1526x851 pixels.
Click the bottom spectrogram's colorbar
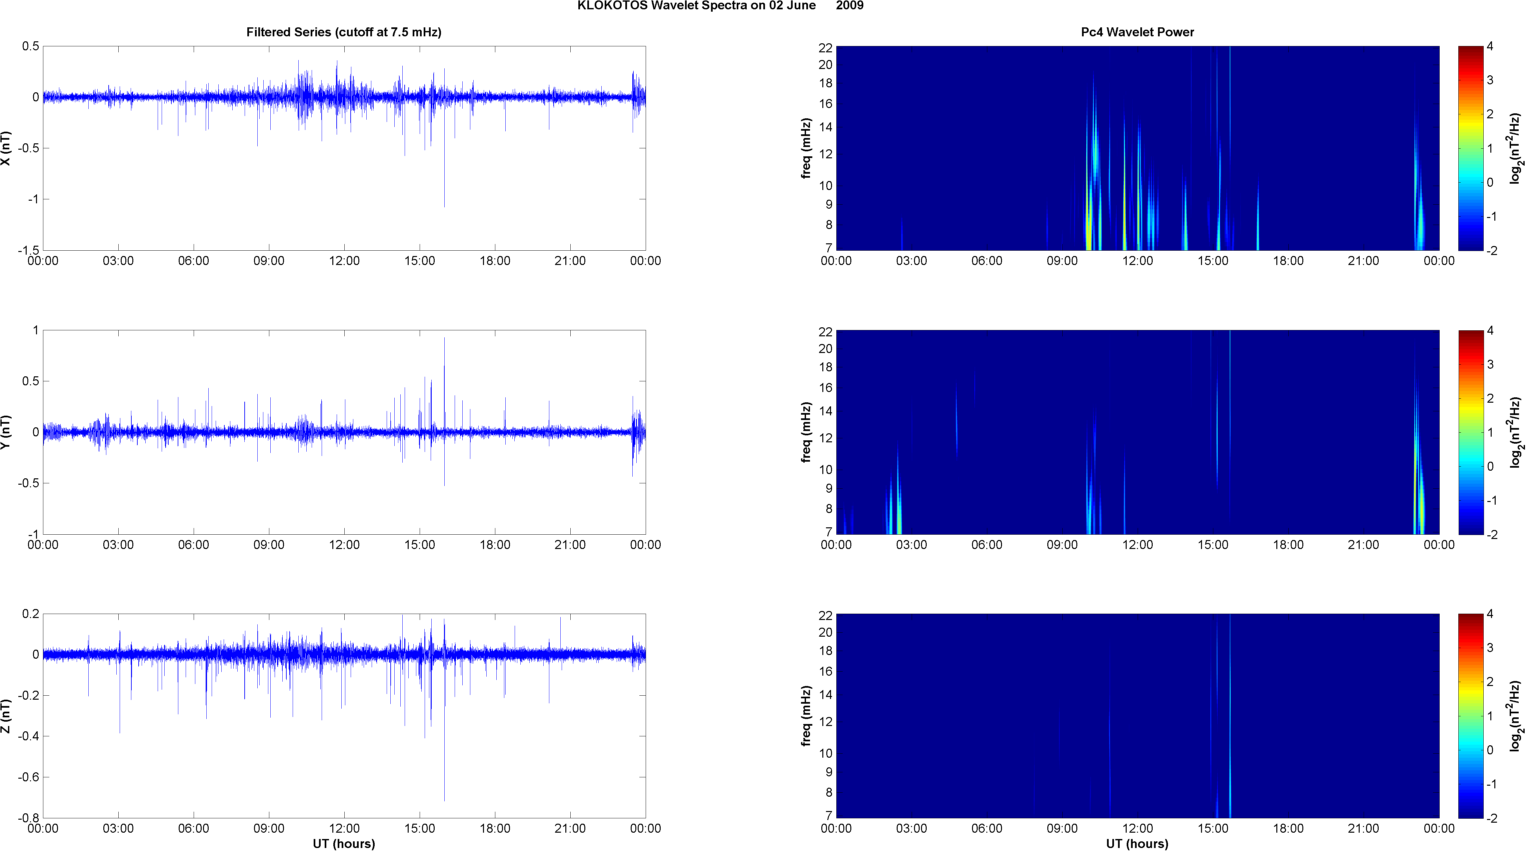click(1470, 716)
